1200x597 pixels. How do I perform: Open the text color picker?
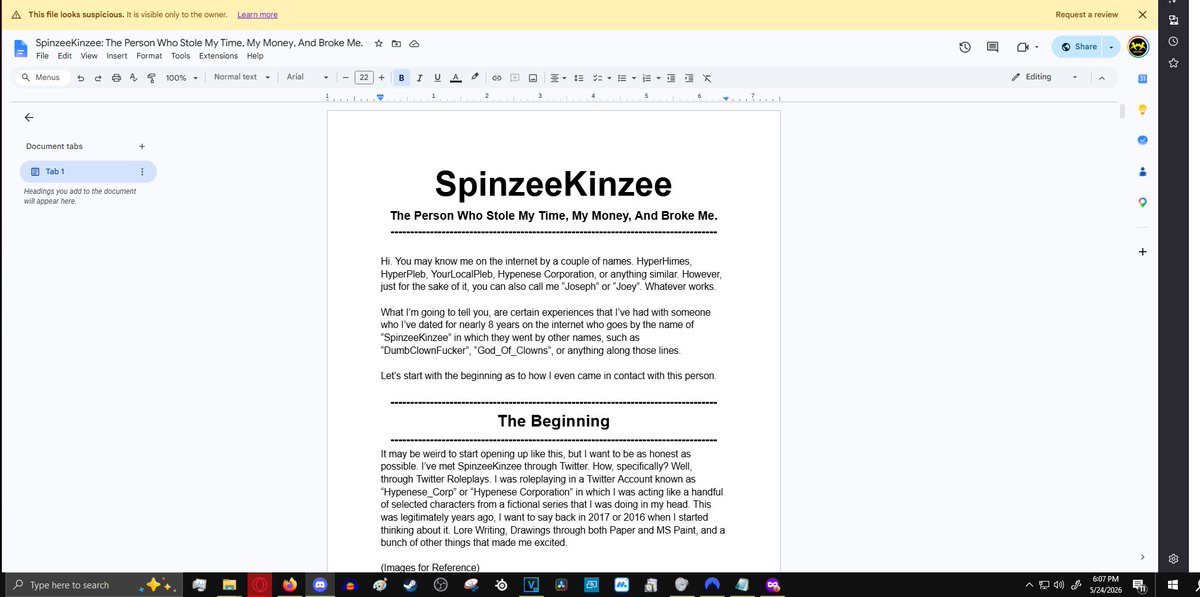(x=455, y=78)
